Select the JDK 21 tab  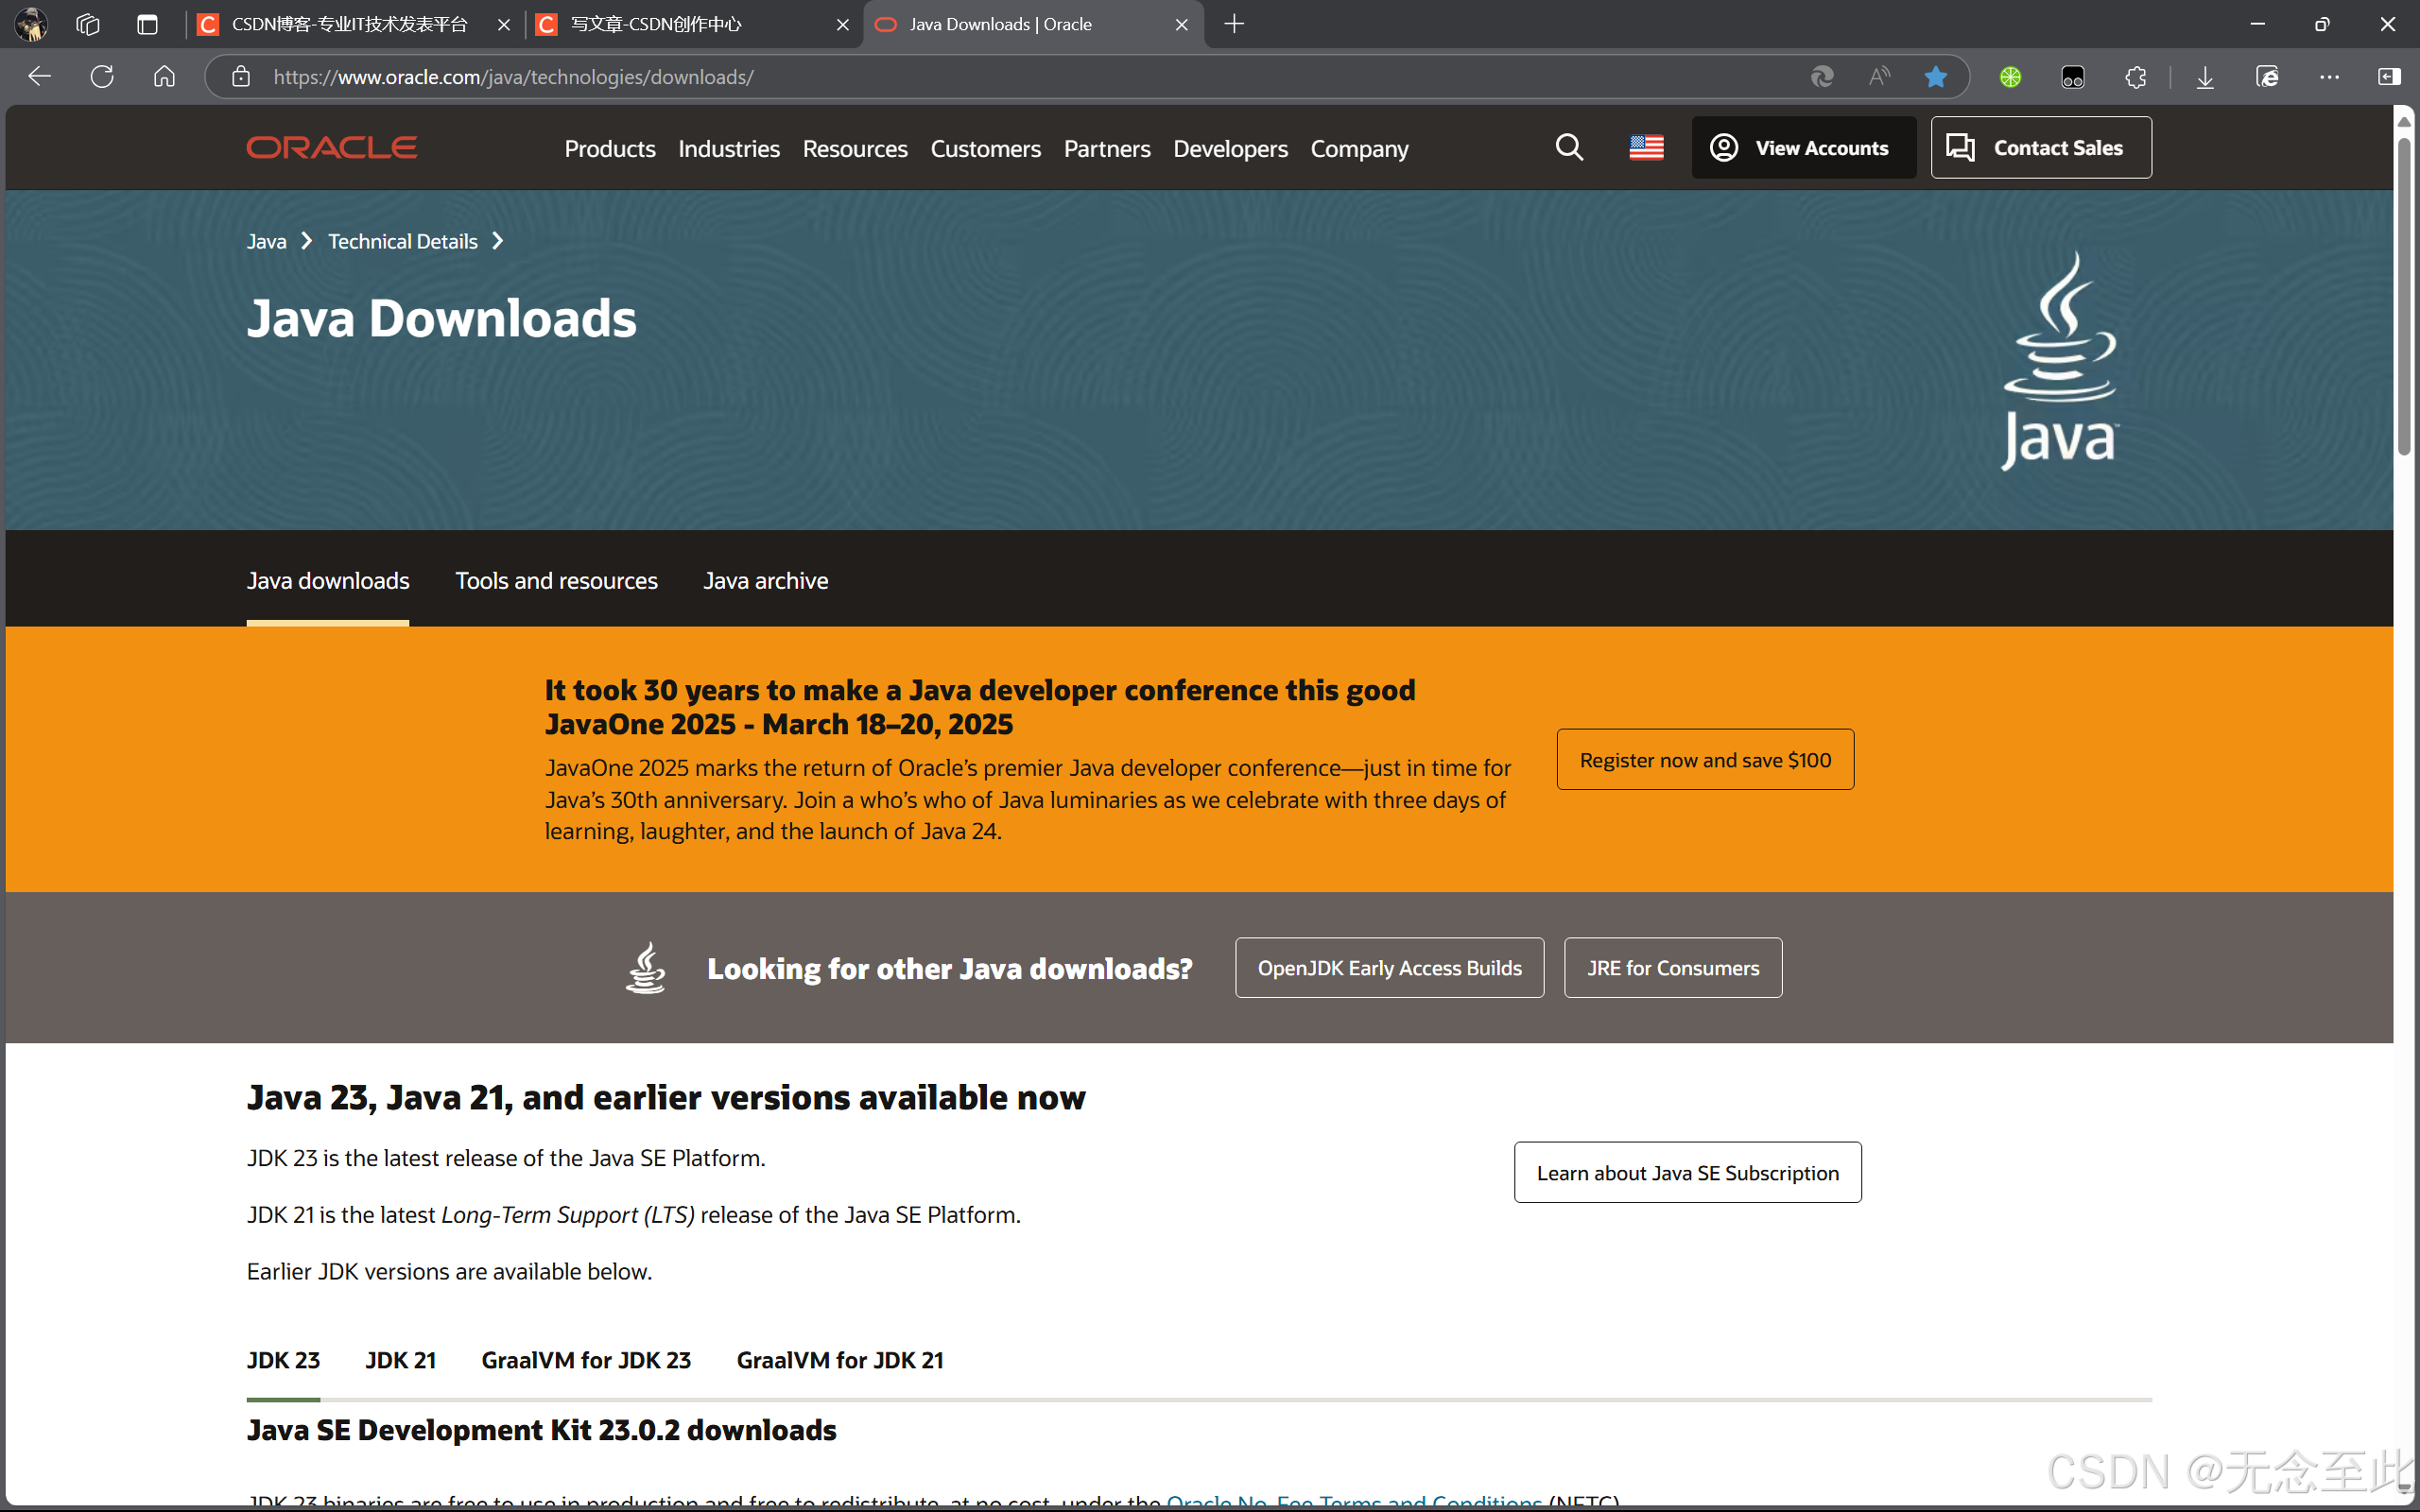(400, 1360)
